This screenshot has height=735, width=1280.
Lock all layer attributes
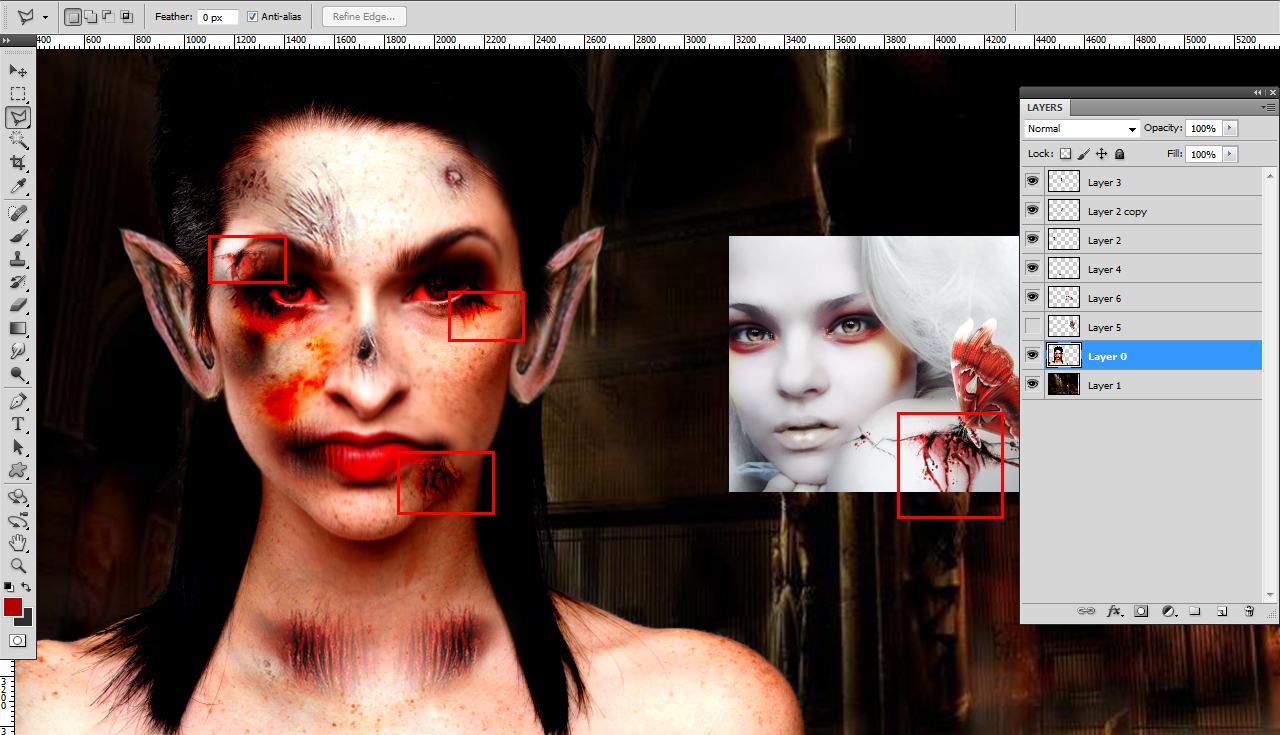click(x=1119, y=154)
